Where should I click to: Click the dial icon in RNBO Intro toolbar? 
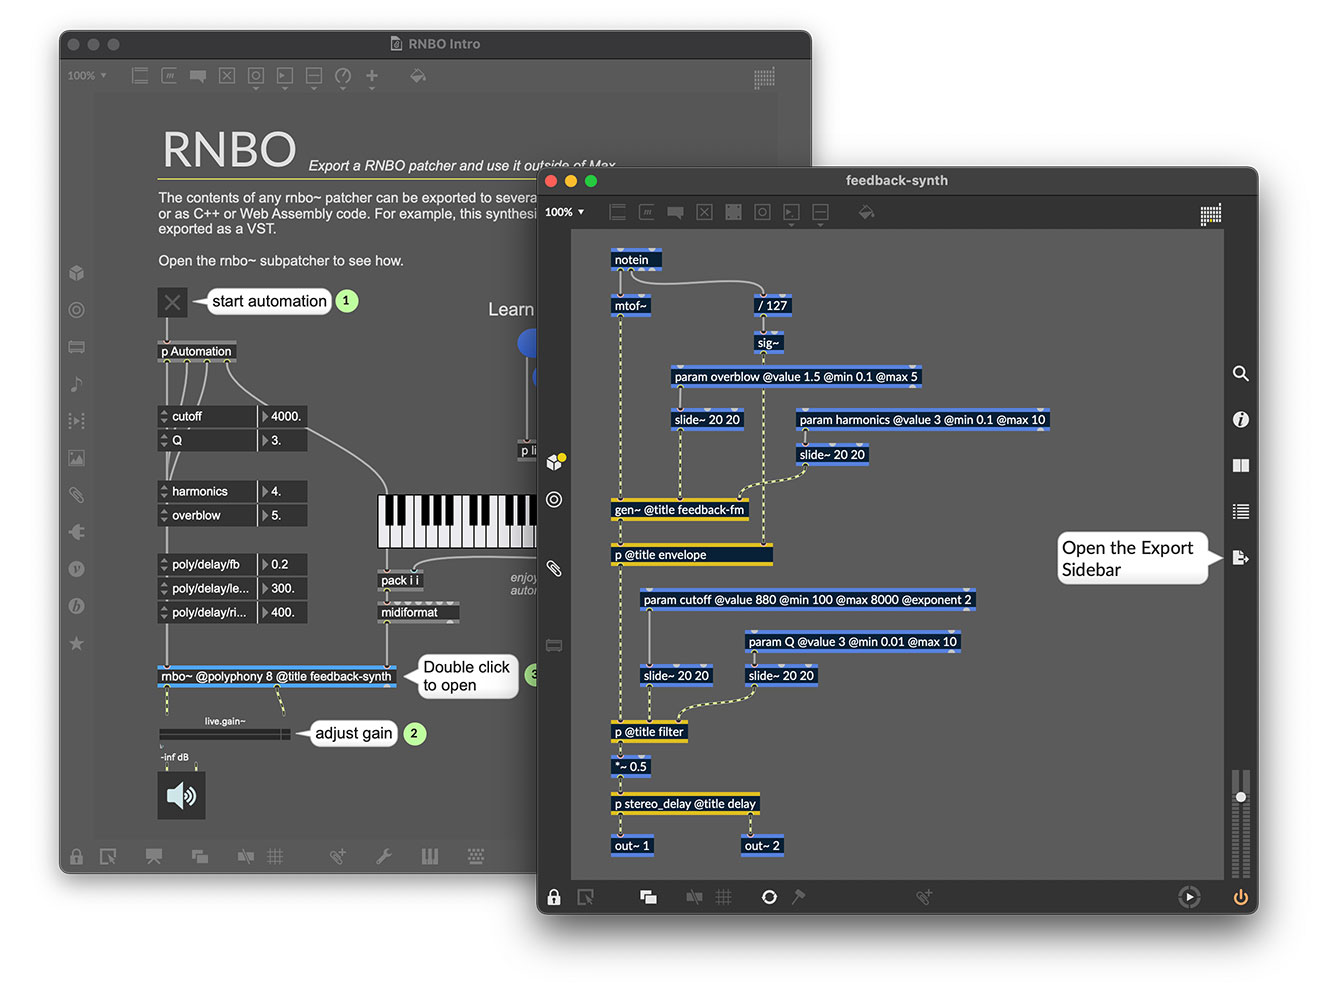[x=343, y=77]
